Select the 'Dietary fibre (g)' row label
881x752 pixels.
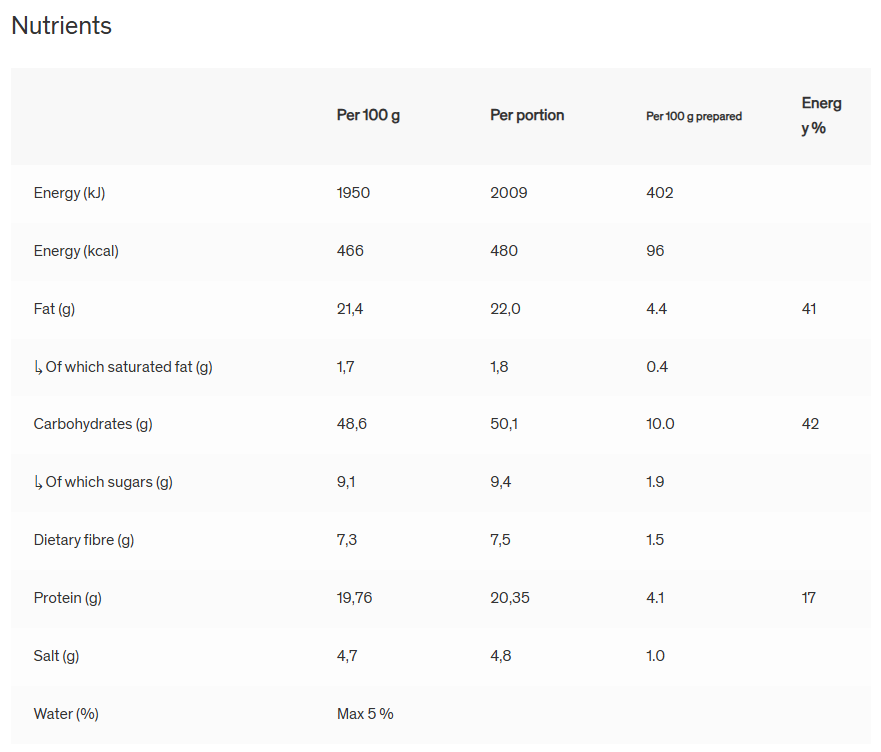[84, 540]
